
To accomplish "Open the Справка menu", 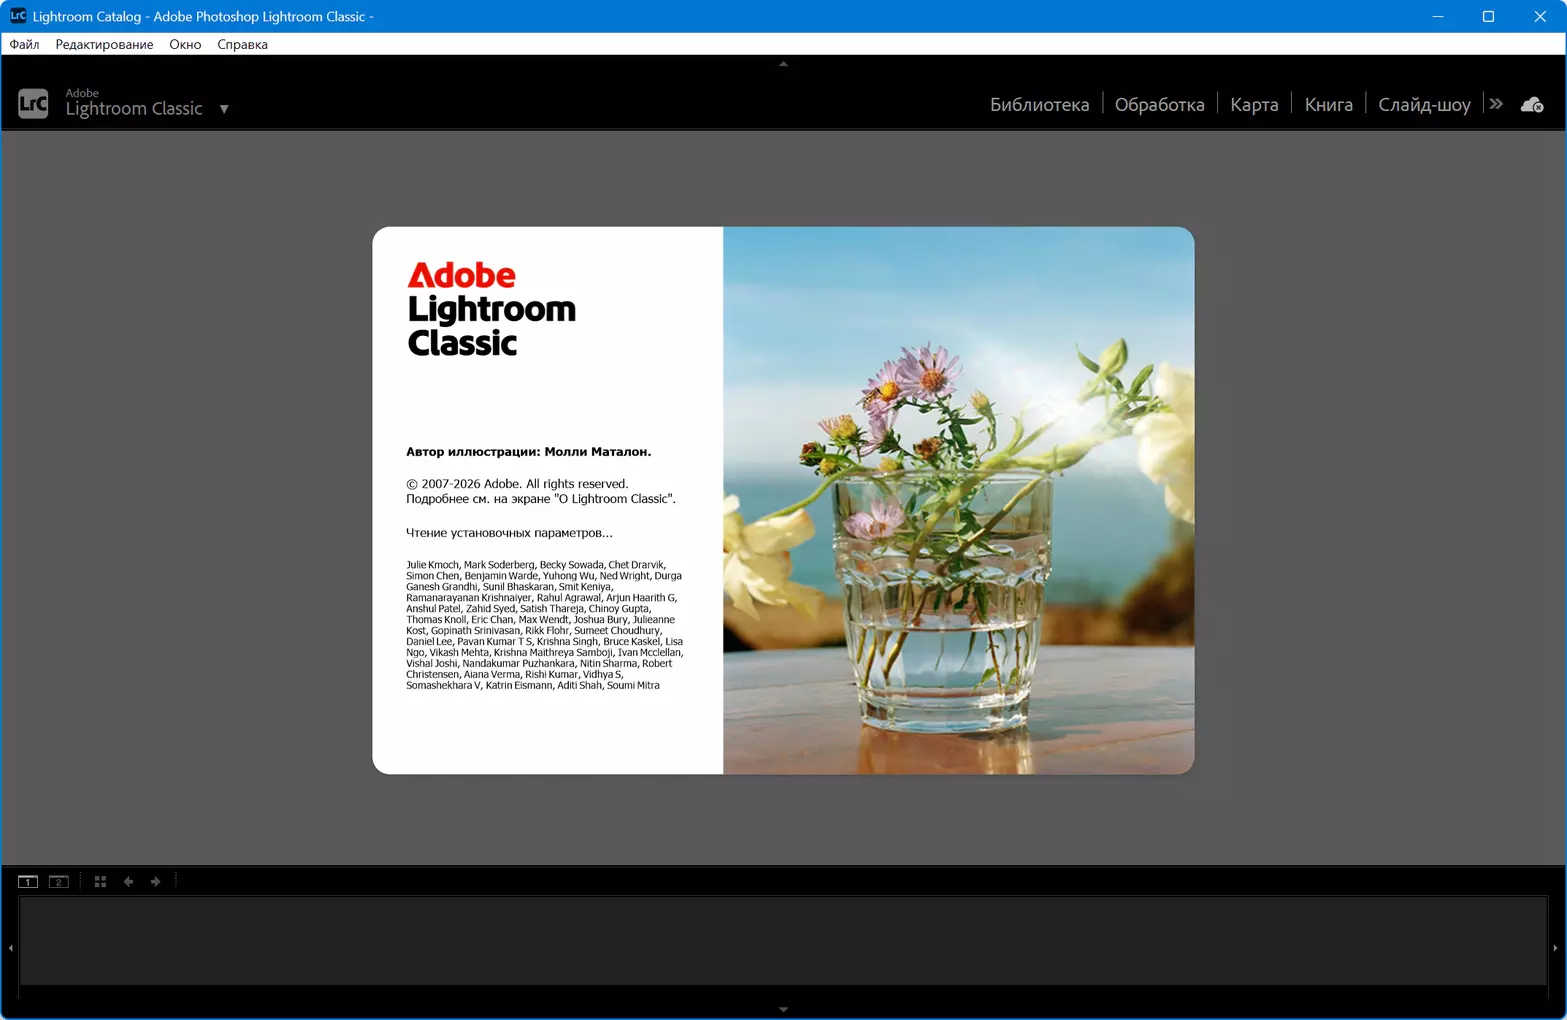I will [242, 44].
